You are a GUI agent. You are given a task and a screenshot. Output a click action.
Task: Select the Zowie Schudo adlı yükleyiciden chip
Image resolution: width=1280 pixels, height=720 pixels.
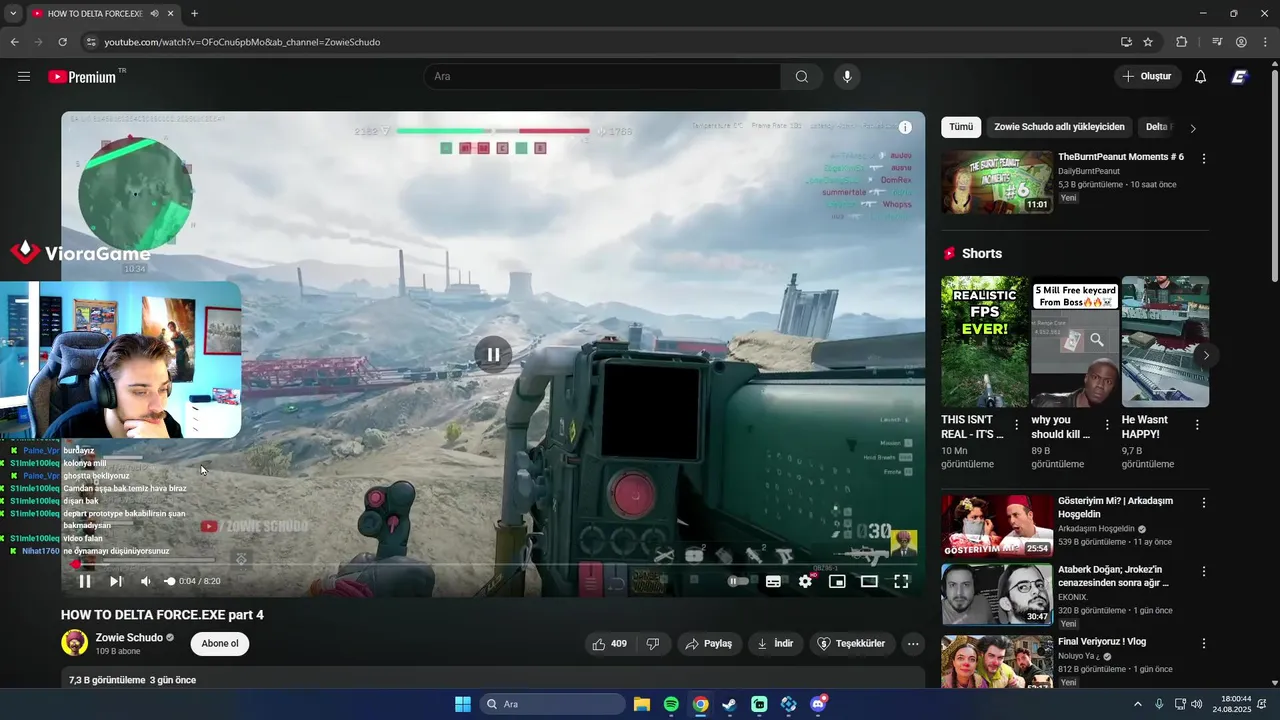[1059, 127]
